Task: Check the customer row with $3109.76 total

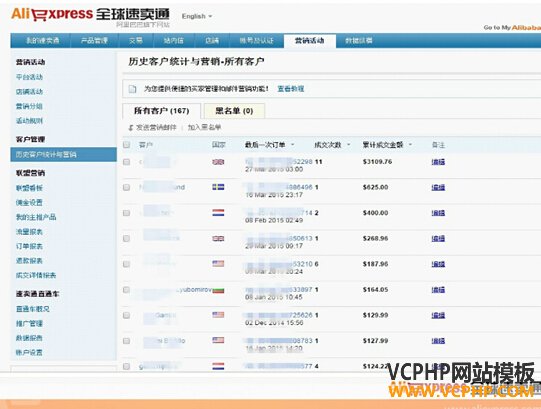Action: click(127, 162)
